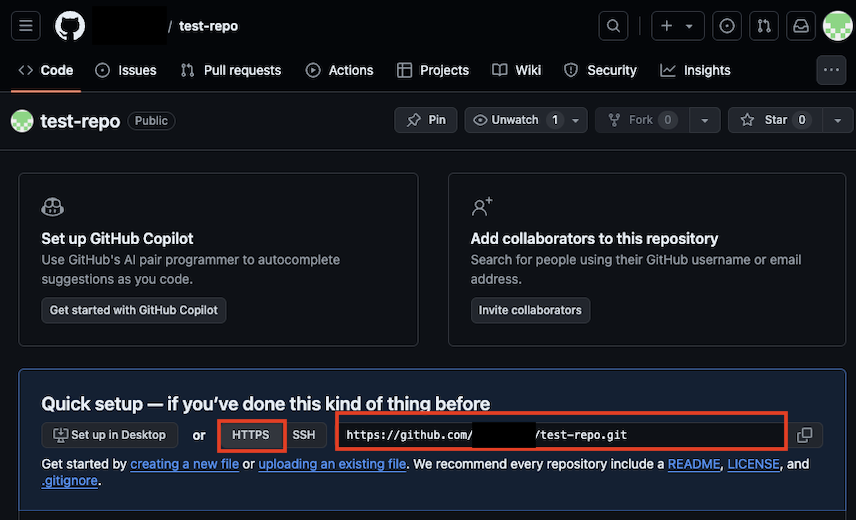Switch to the Issues tab
The width and height of the screenshot is (856, 520).
tap(126, 70)
